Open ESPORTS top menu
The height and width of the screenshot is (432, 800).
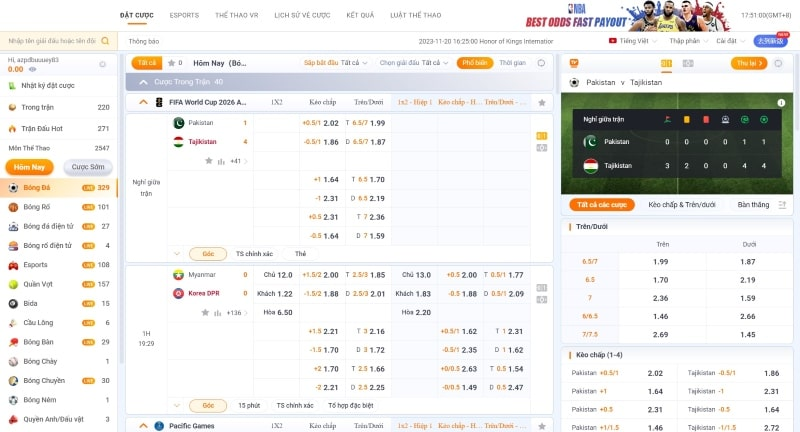pos(184,15)
